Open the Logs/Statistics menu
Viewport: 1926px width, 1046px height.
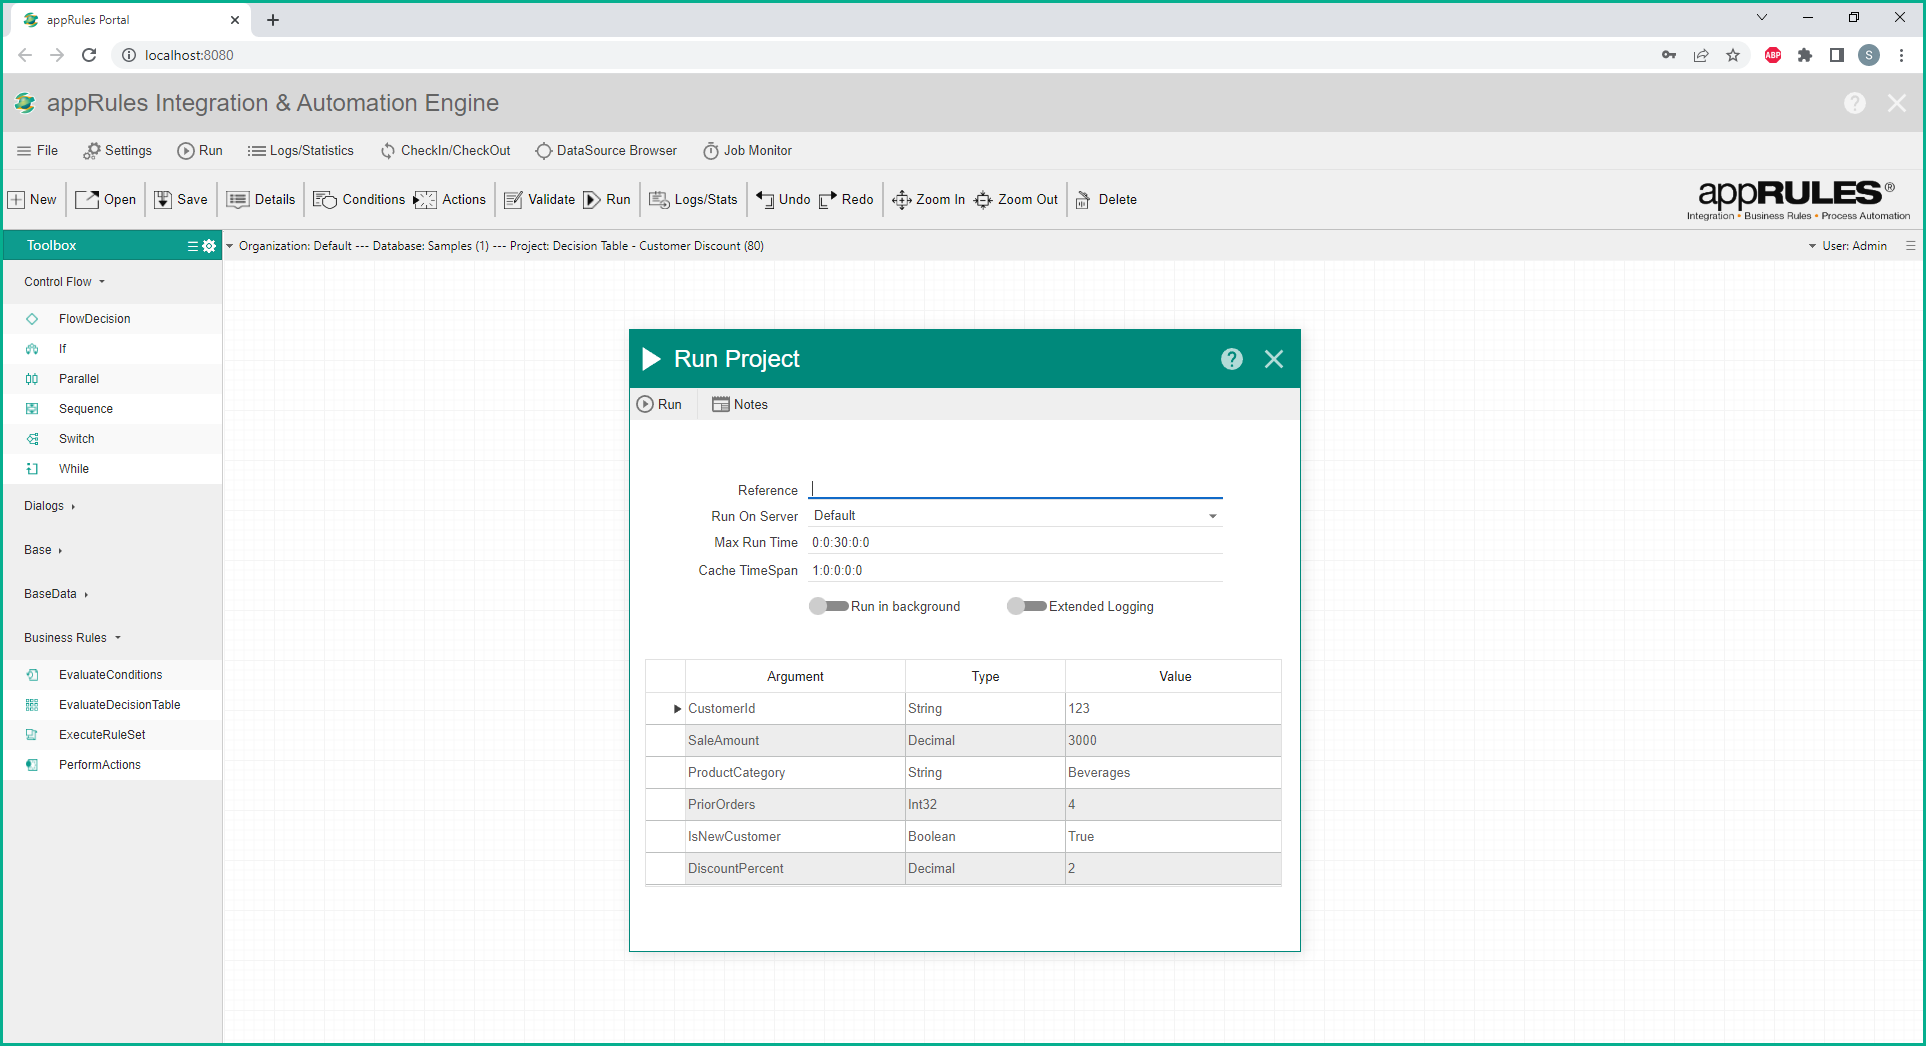pyautogui.click(x=301, y=151)
